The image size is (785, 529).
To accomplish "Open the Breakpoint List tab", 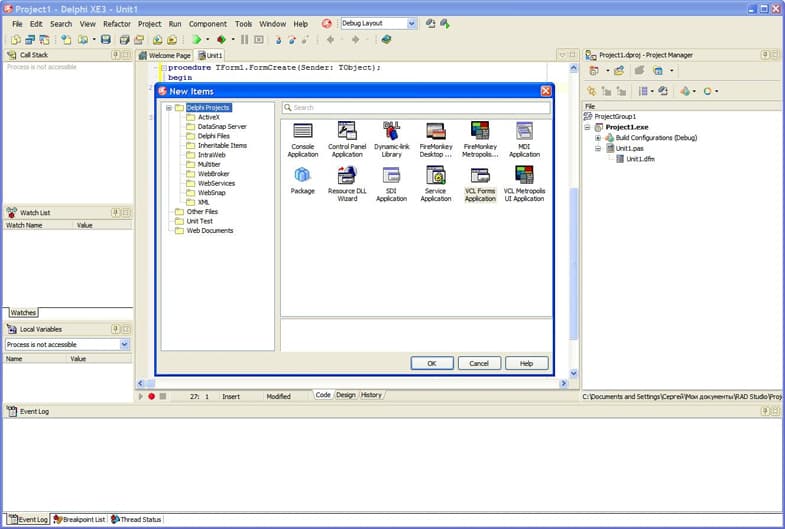I will click(79, 519).
